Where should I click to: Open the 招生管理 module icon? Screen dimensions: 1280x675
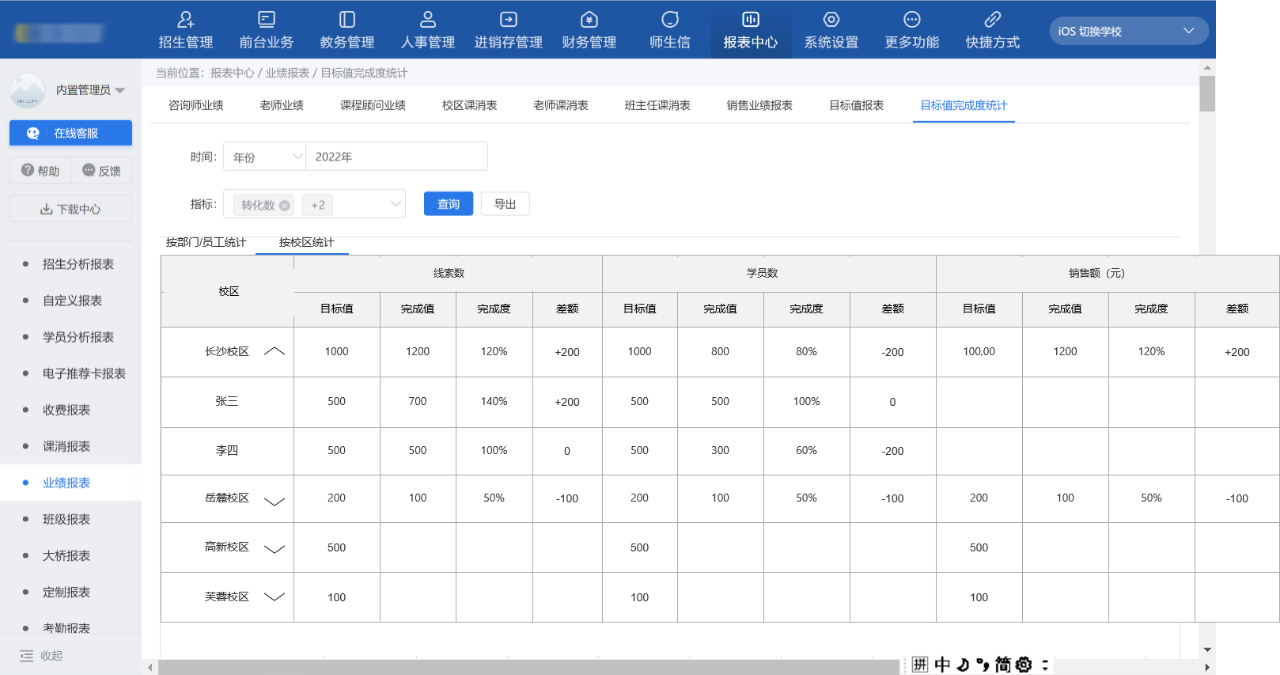(185, 19)
